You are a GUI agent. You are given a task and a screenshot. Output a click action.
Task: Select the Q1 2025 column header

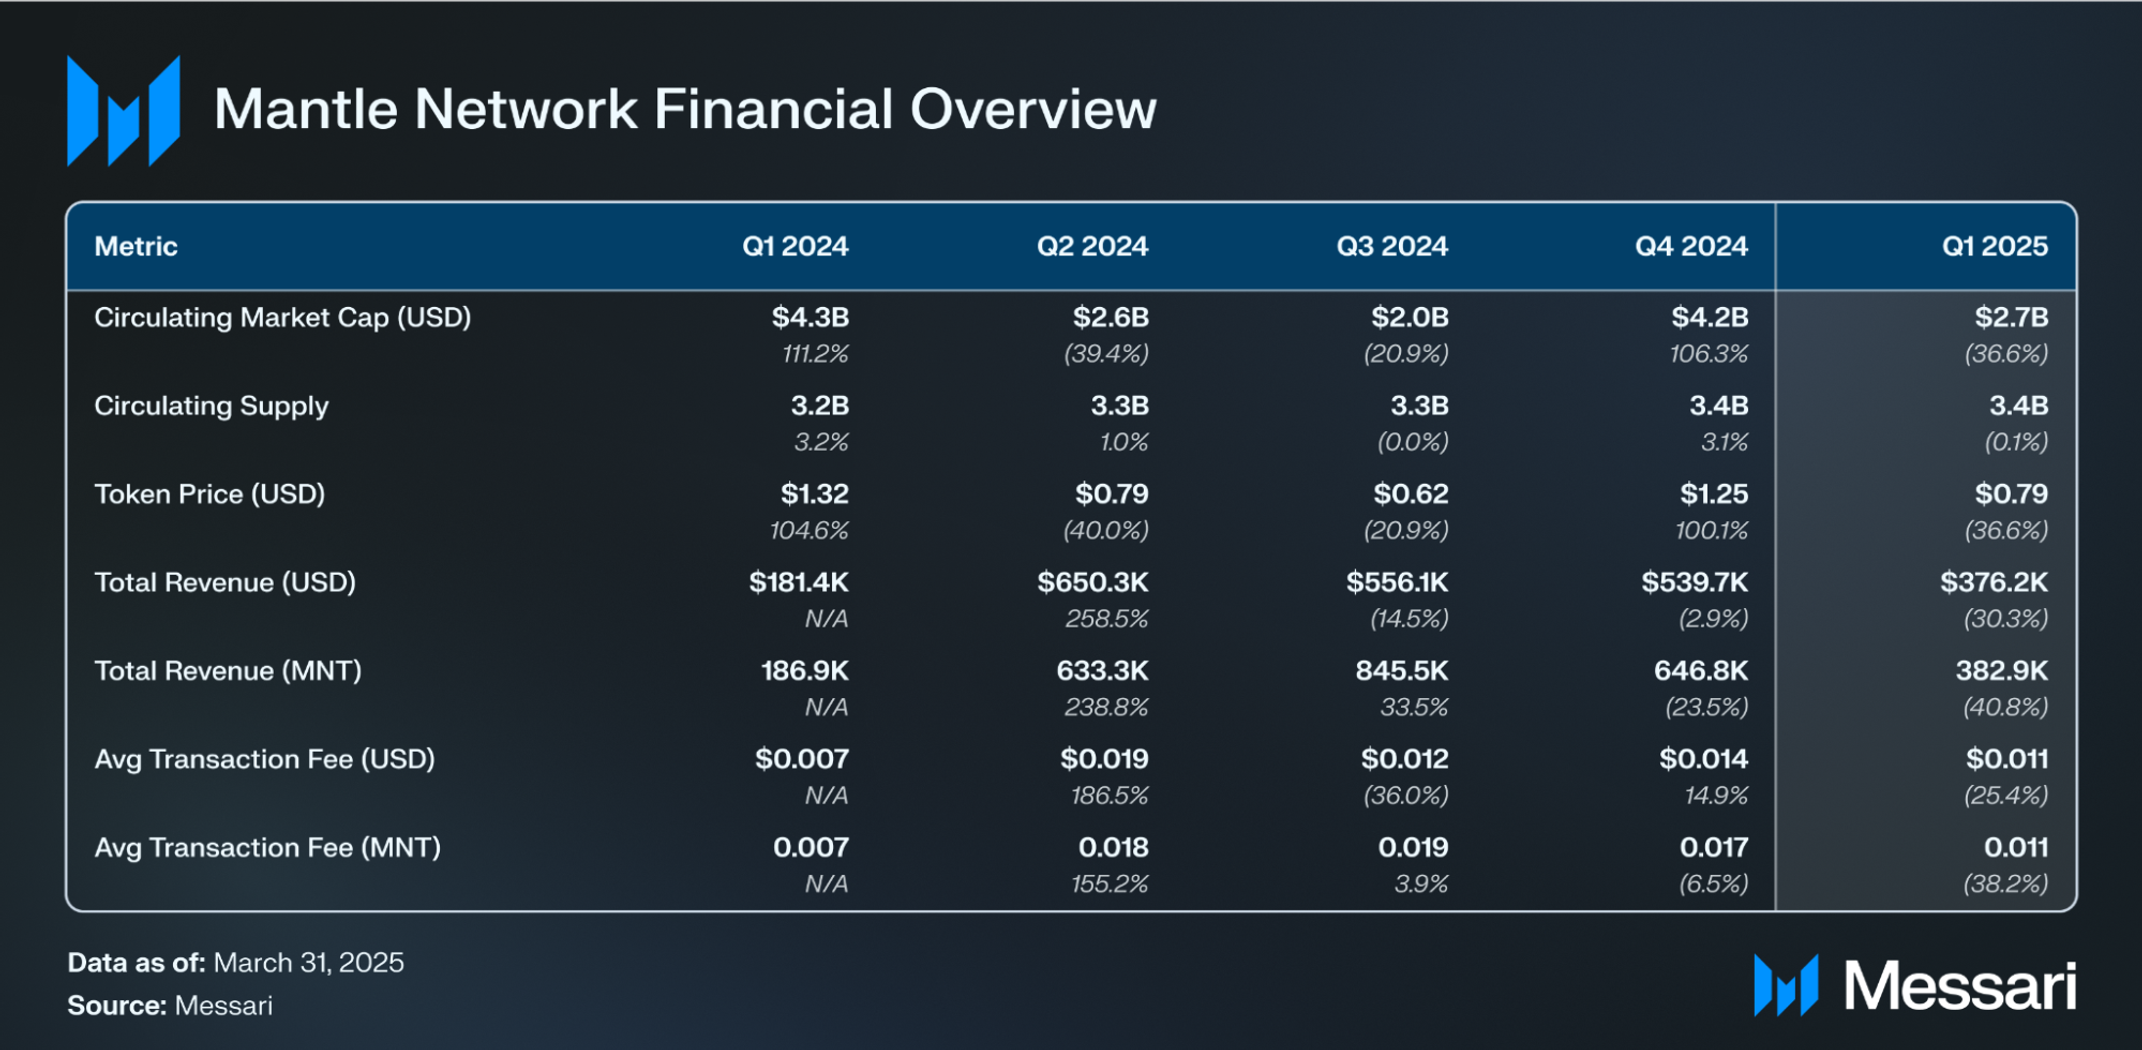pyautogui.click(x=1995, y=246)
